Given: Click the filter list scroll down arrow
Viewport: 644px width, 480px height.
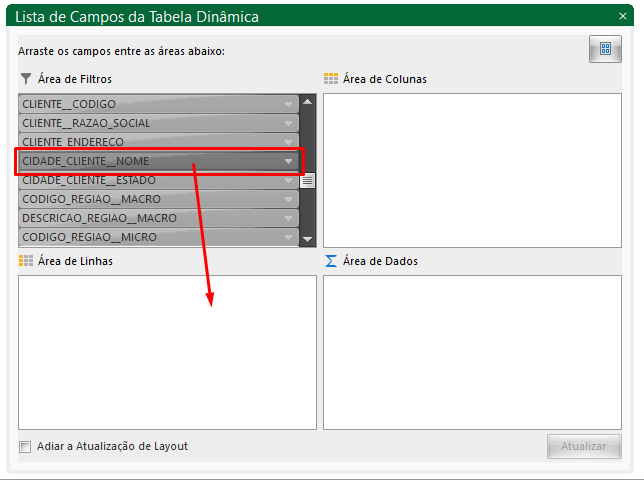Looking at the screenshot, I should click(x=307, y=239).
